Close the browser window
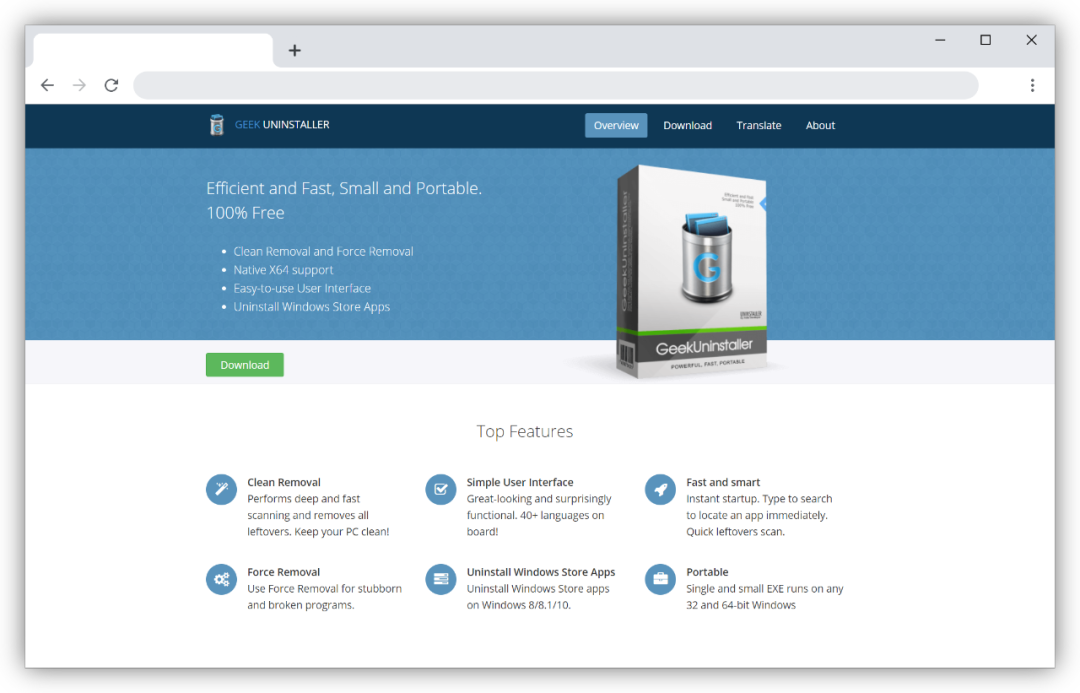This screenshot has height=693, width=1080. (x=1031, y=40)
